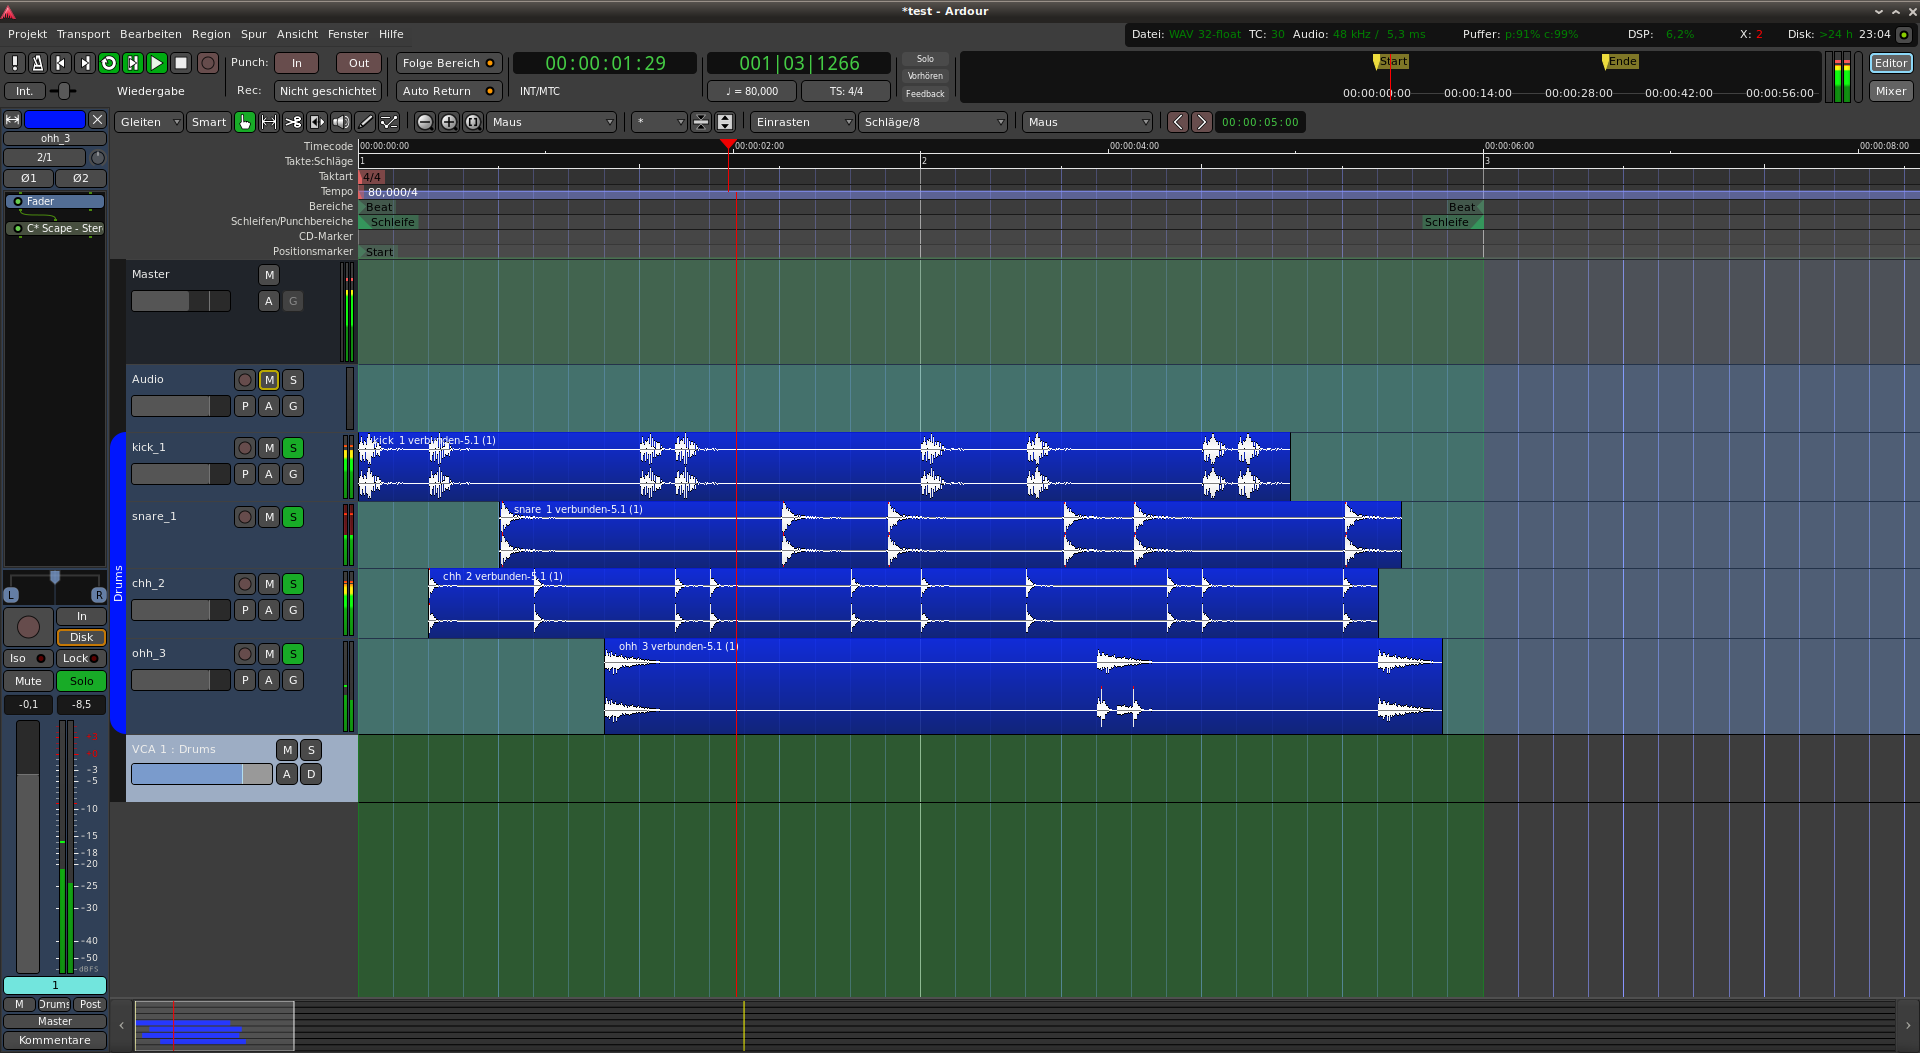Nudge later with right arrow button
The image size is (1920, 1053).
tap(1202, 122)
